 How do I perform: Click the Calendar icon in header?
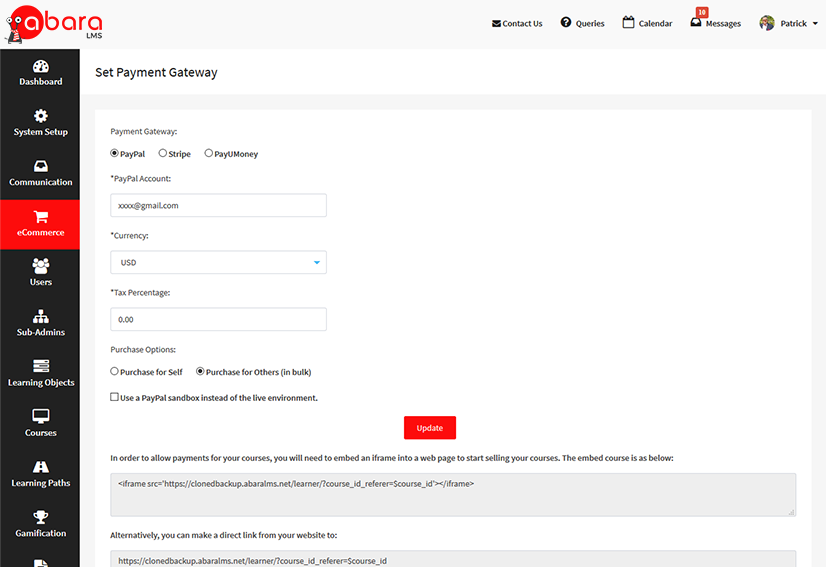pyautogui.click(x=628, y=22)
